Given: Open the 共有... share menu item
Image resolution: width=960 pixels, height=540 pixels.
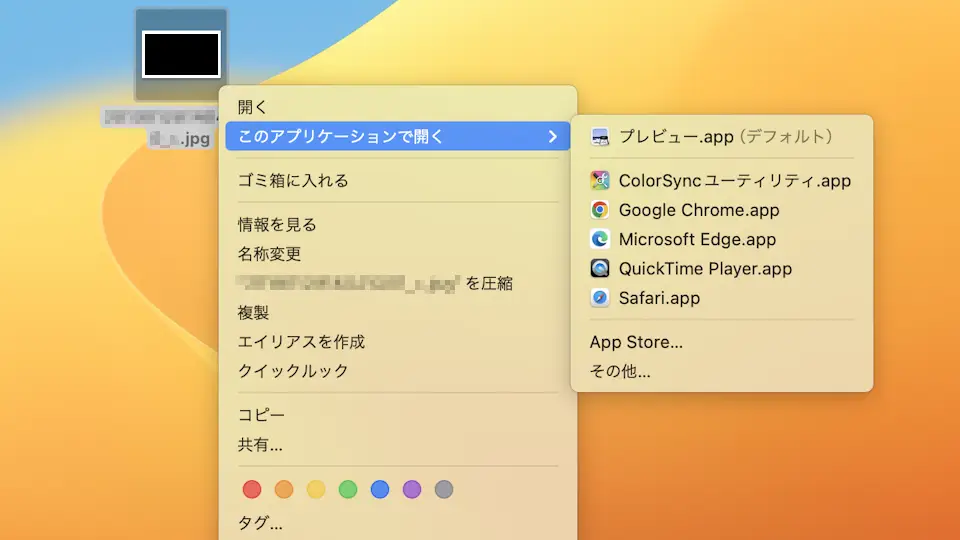Looking at the screenshot, I should [260, 445].
